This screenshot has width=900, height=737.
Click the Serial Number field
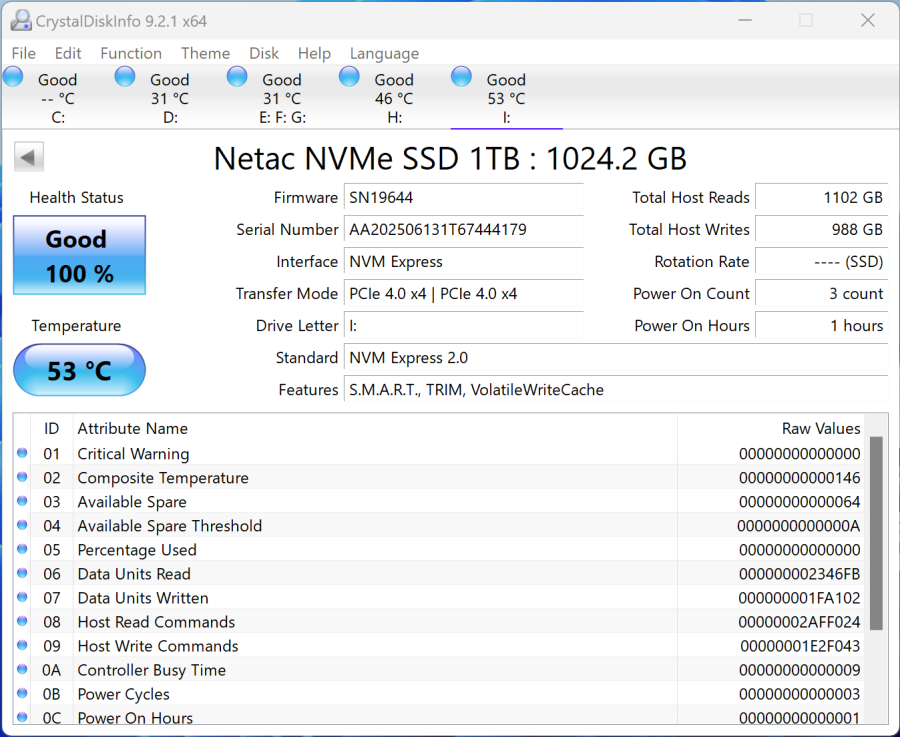(x=463, y=230)
